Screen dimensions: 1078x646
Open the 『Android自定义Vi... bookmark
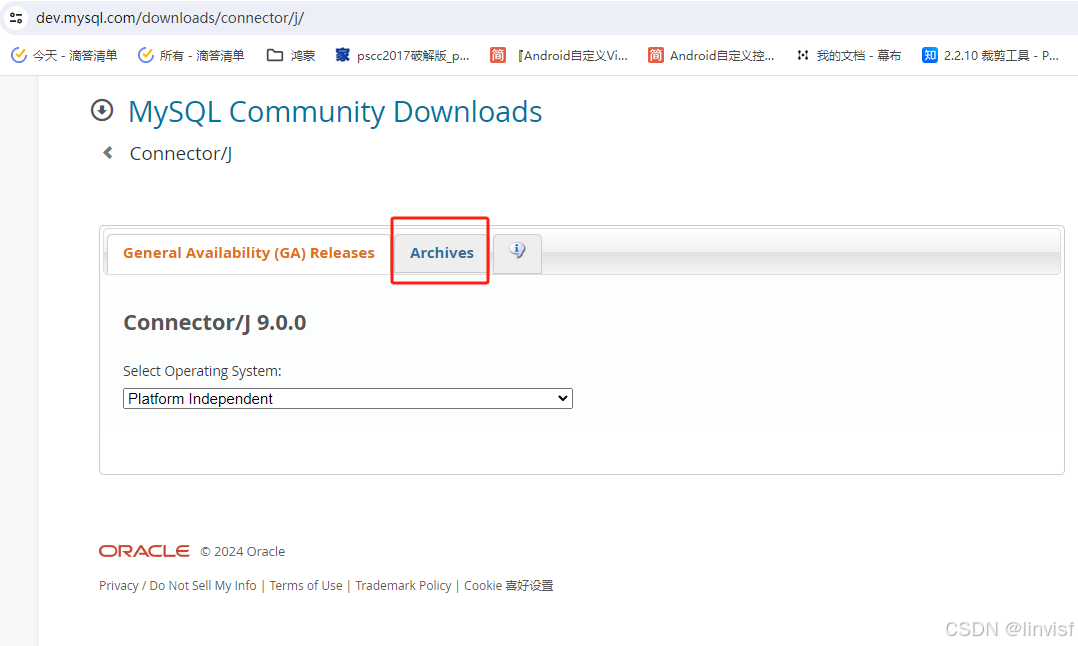[x=559, y=56]
